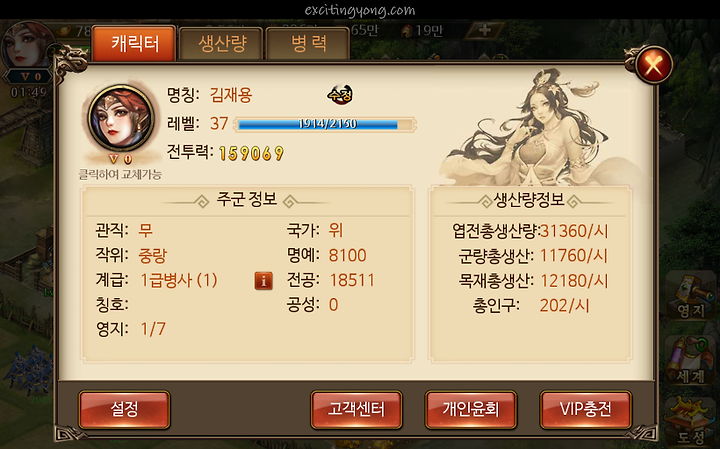Click the player avatar in top-left corner
This screenshot has width=720, height=449.
click(27, 46)
